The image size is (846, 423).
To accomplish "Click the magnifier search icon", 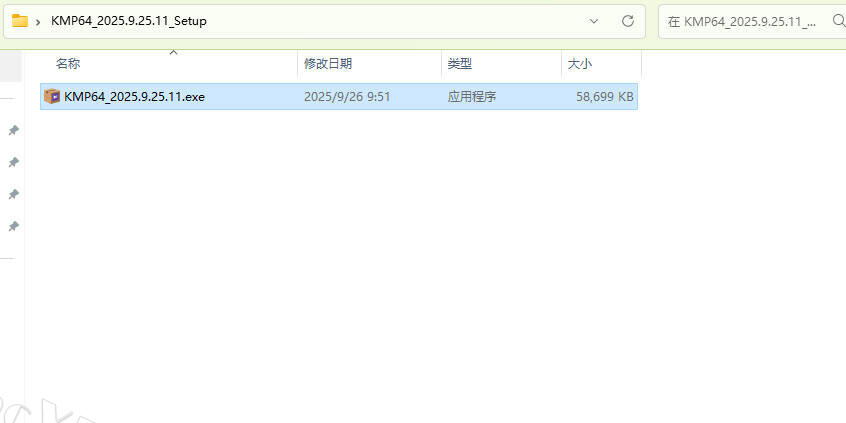I will (x=839, y=21).
